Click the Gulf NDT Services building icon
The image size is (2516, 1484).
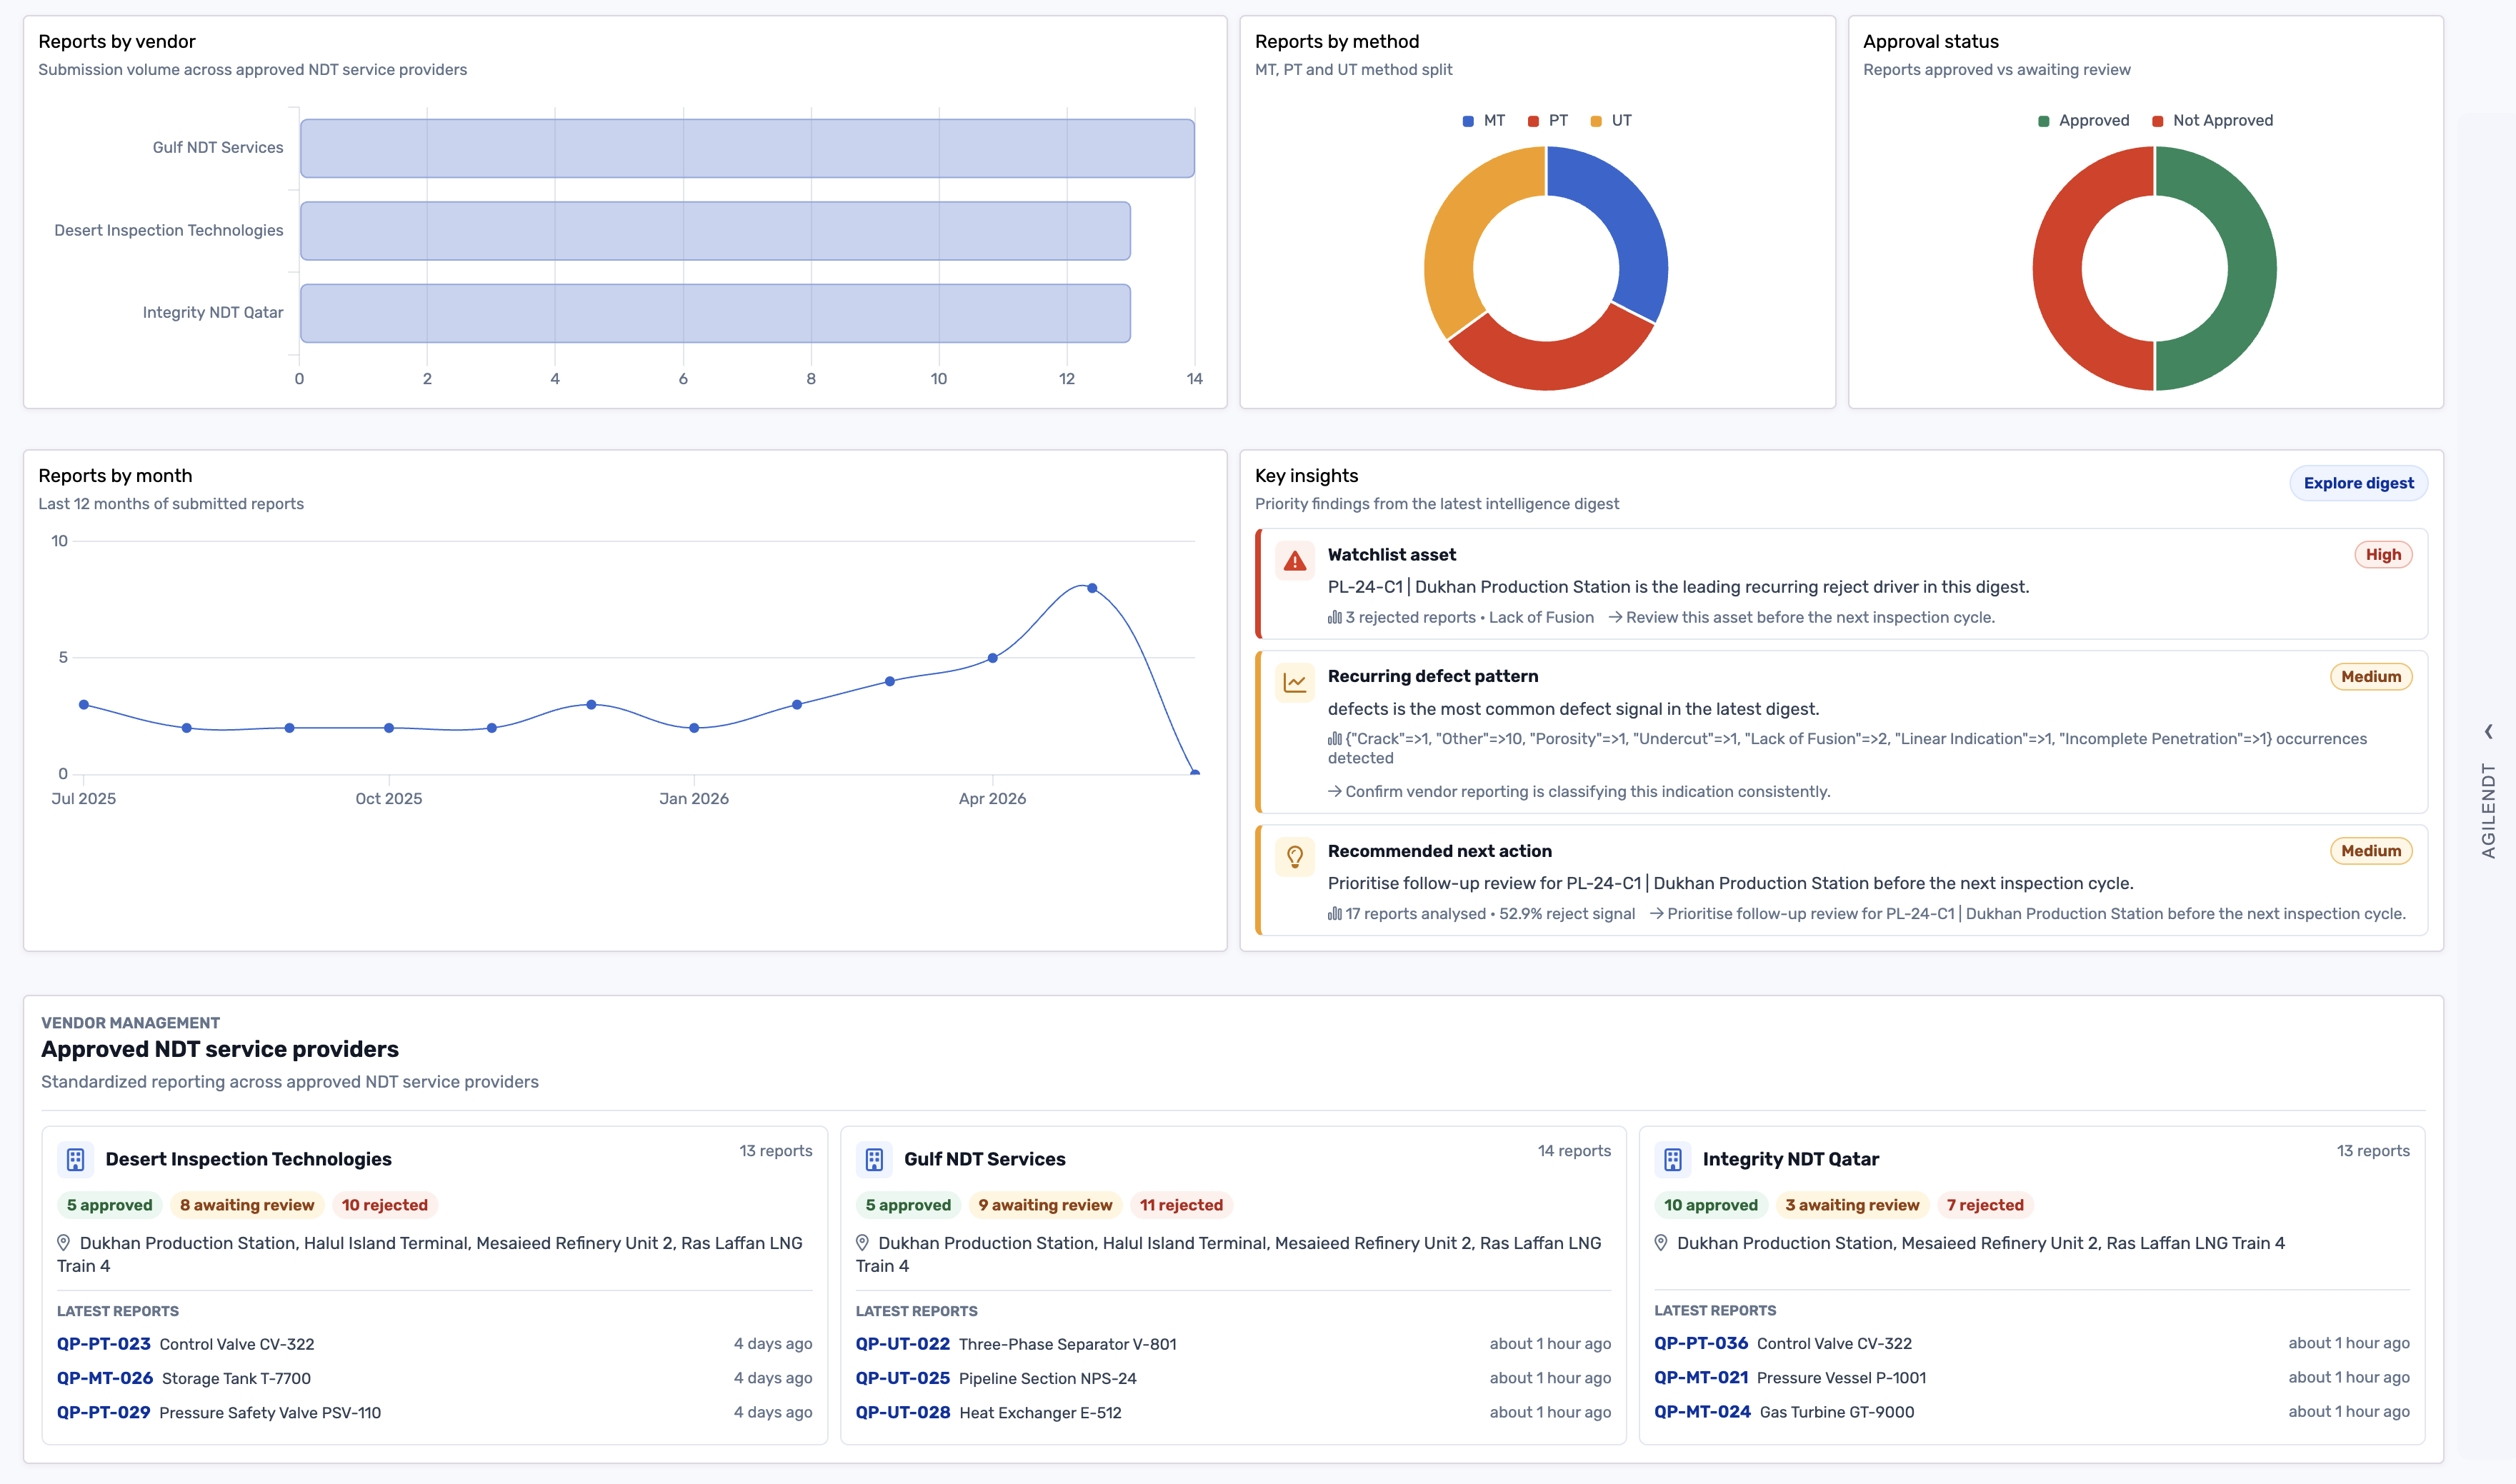coord(874,1159)
